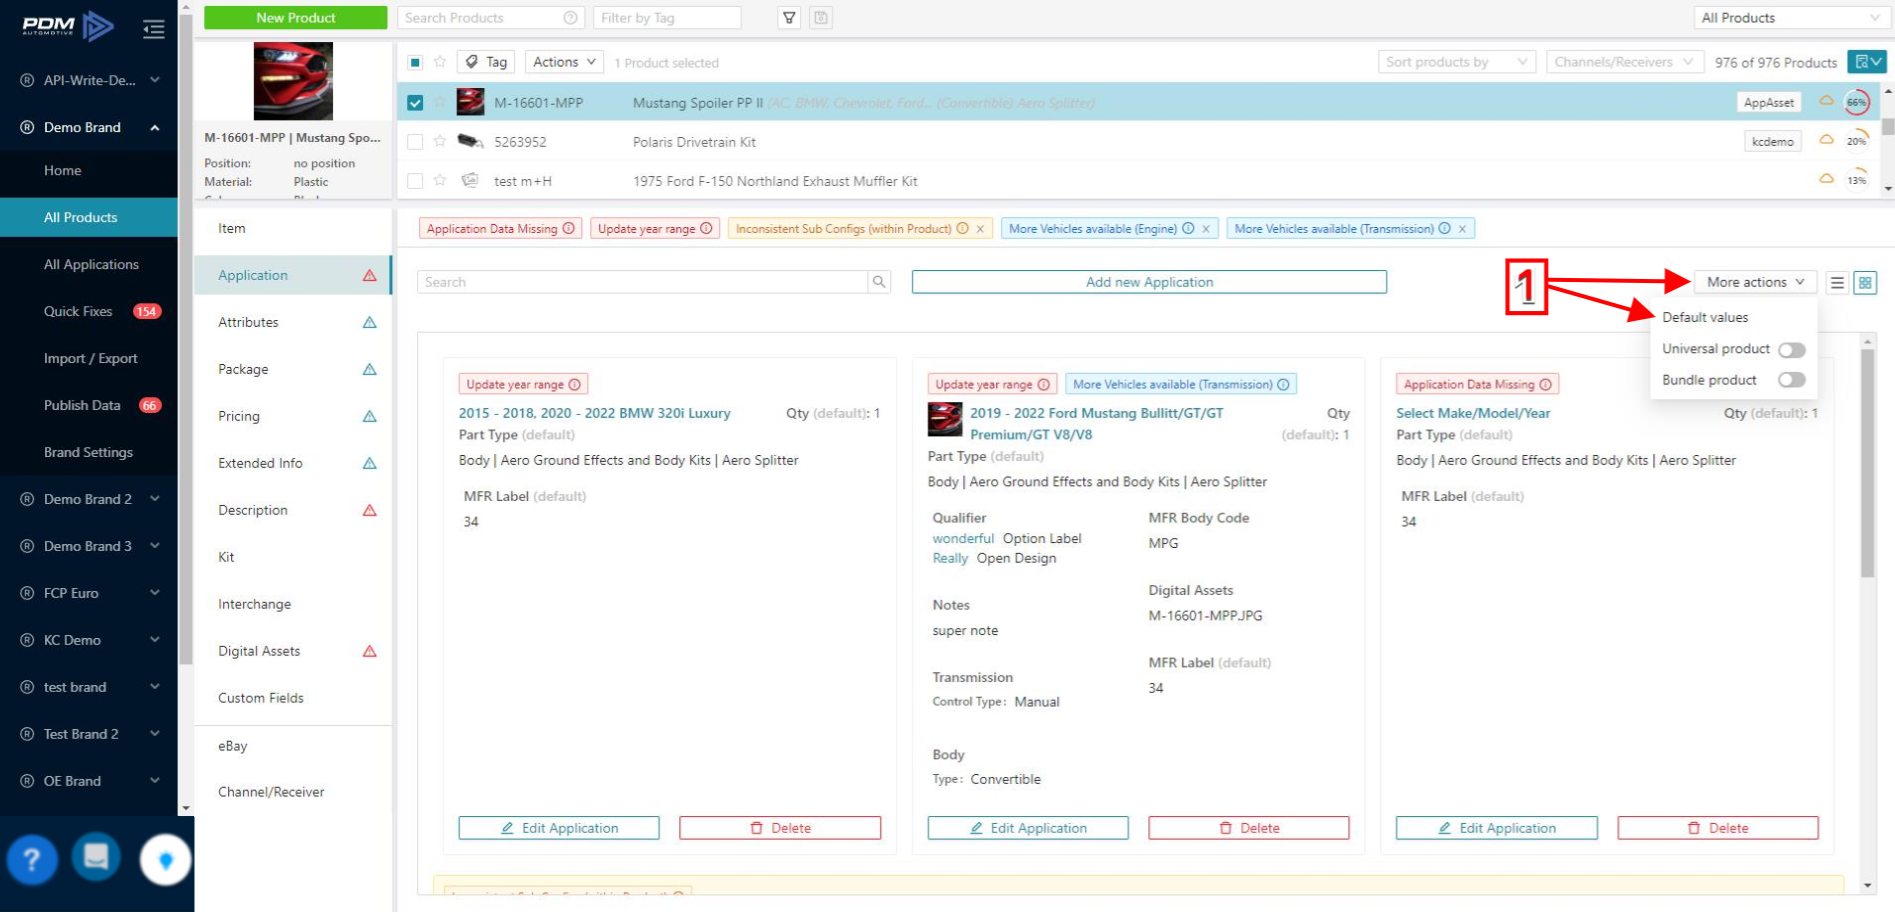Open the Sort products by dropdown

(x=1457, y=62)
